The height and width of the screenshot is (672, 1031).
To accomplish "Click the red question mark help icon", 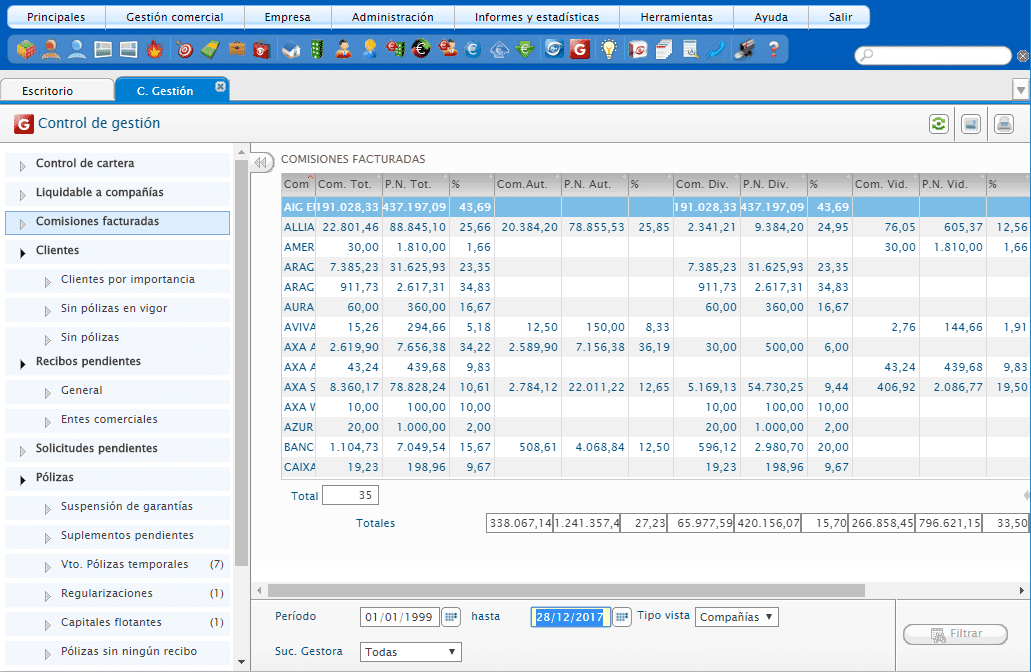I will [x=774, y=49].
